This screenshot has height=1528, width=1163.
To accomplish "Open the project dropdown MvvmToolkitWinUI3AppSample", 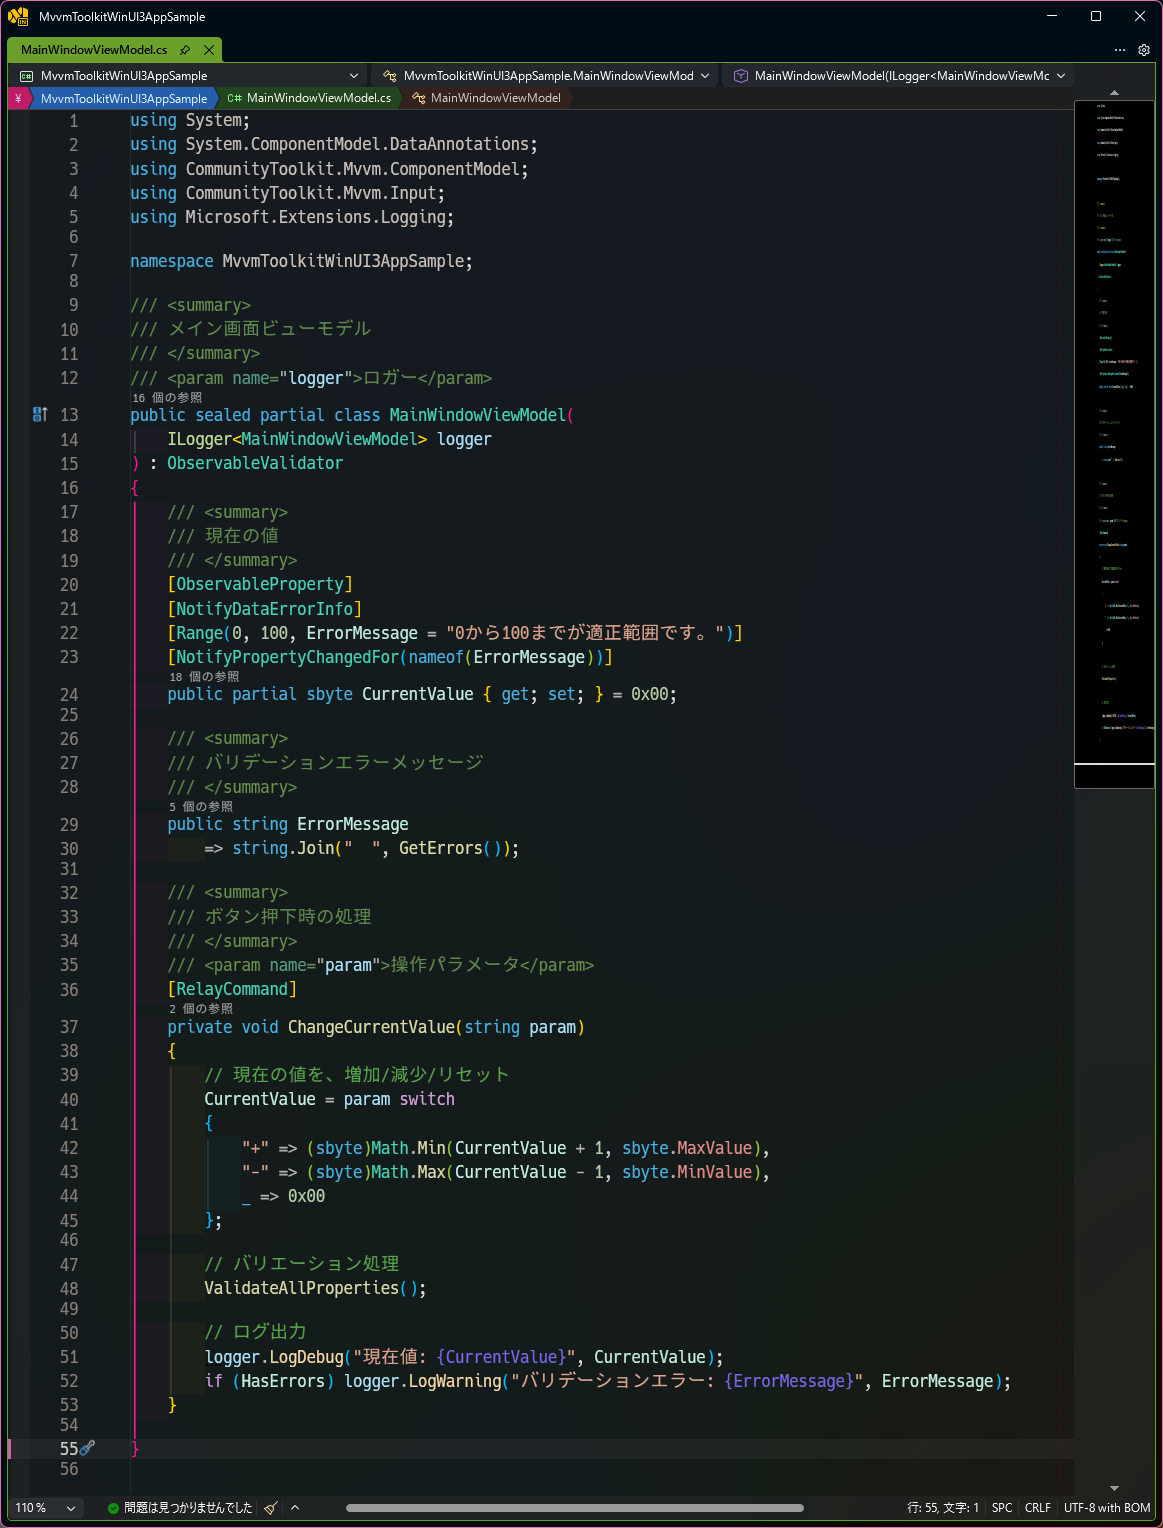I will click(x=189, y=76).
